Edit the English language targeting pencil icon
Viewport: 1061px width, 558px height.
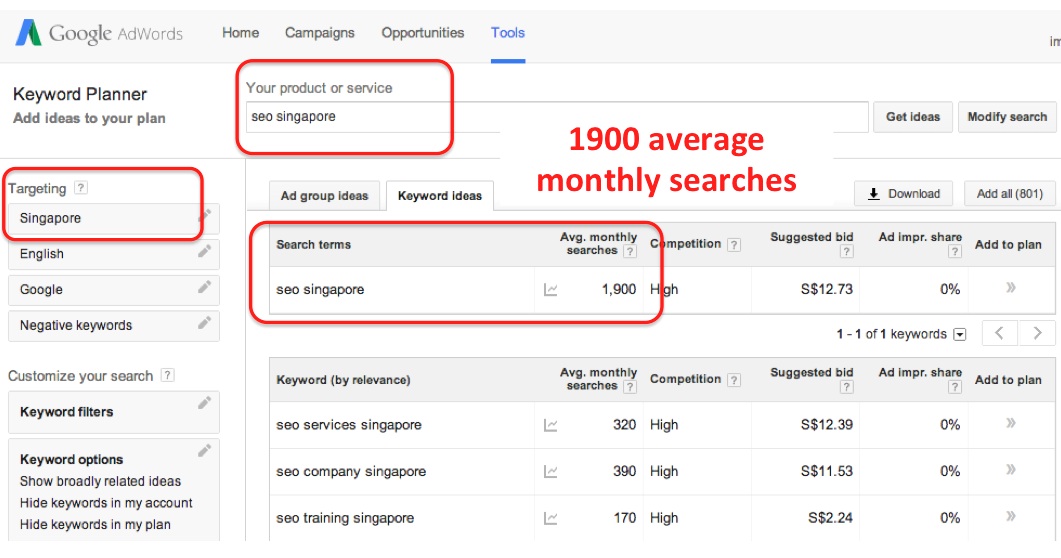click(x=205, y=252)
